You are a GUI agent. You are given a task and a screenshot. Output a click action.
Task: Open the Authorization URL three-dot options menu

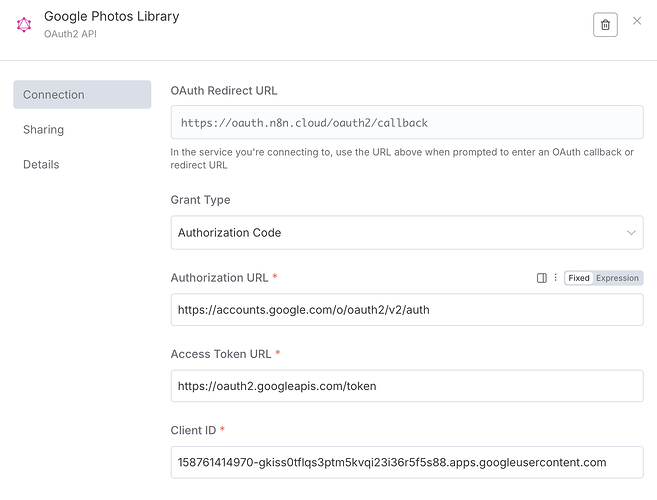coord(555,277)
